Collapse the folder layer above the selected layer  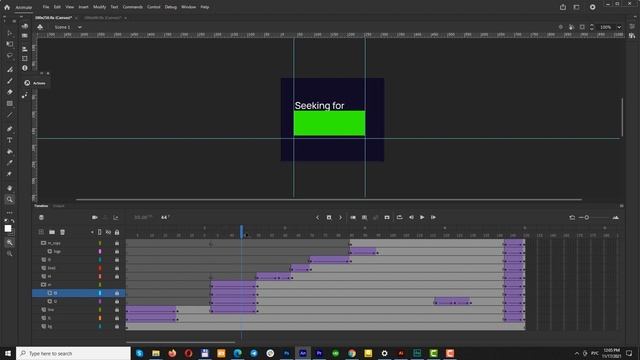tap(43, 284)
